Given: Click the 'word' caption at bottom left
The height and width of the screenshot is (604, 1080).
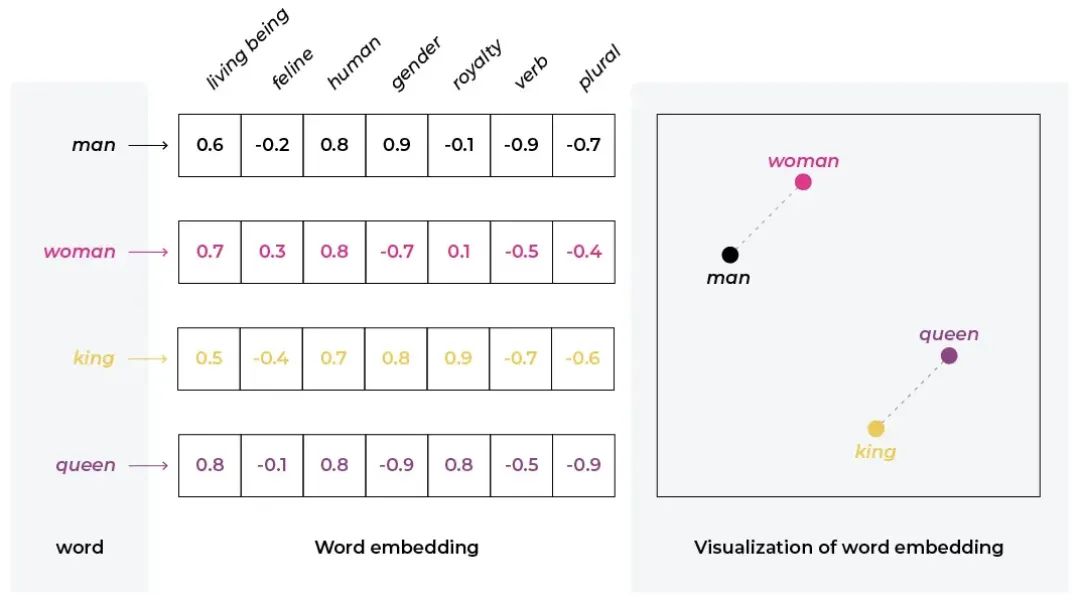Looking at the screenshot, I should click(79, 547).
